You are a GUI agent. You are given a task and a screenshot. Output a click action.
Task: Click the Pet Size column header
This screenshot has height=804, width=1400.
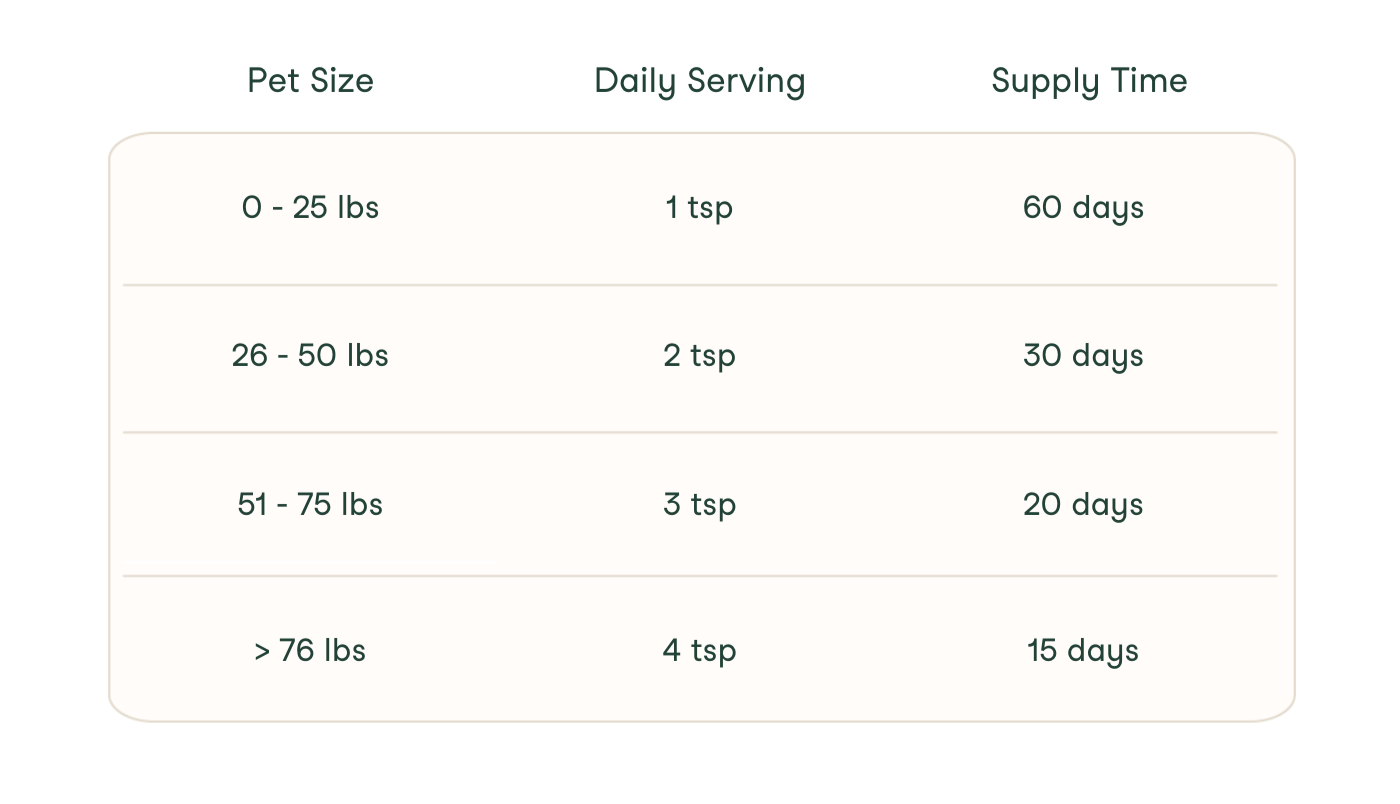pos(310,81)
